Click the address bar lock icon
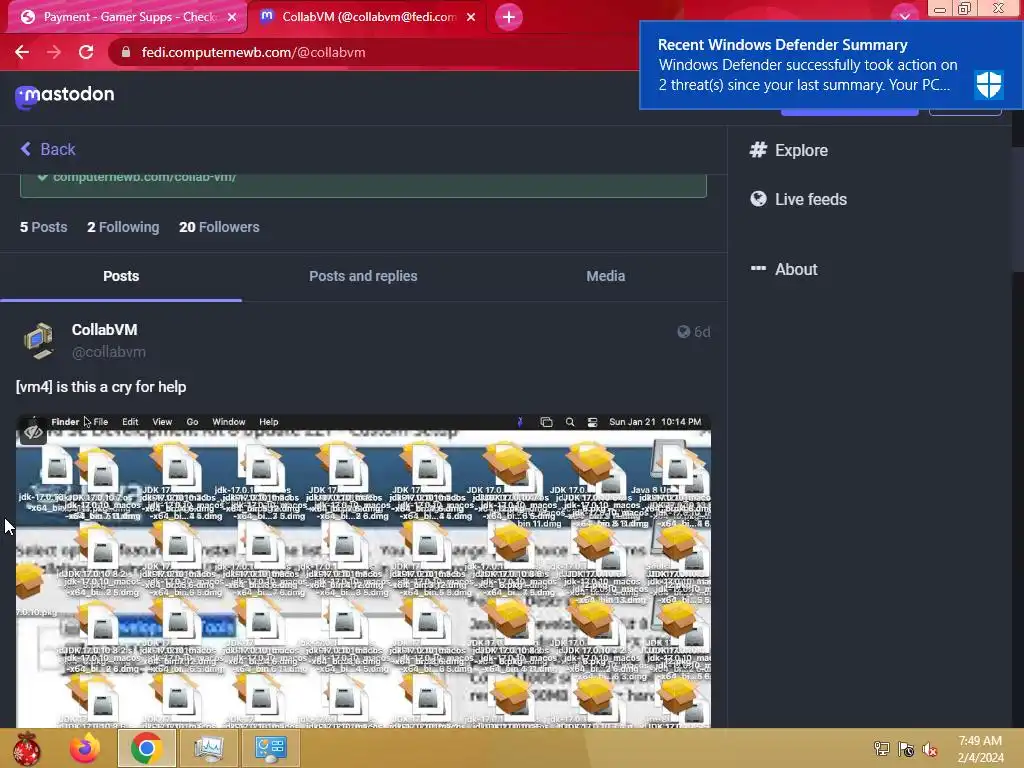The image size is (1024, 768). click(x=126, y=52)
